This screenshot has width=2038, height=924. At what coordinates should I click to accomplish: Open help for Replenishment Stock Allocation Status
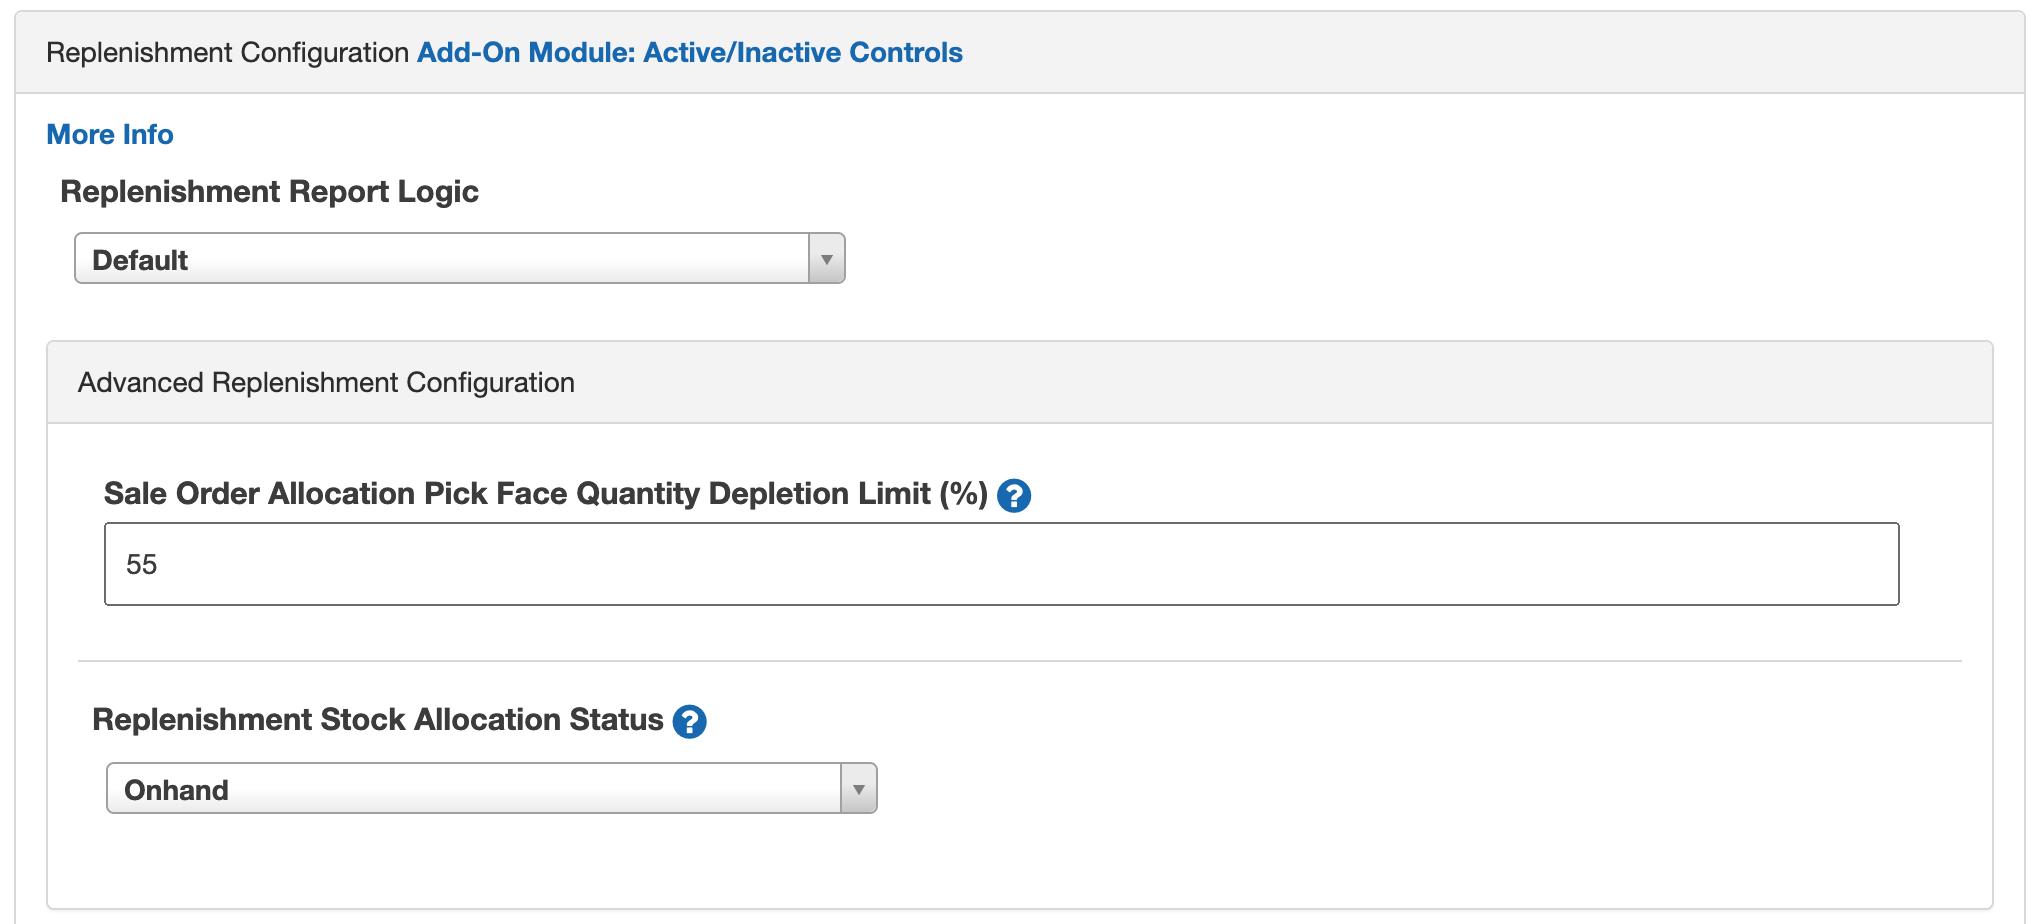(x=689, y=721)
